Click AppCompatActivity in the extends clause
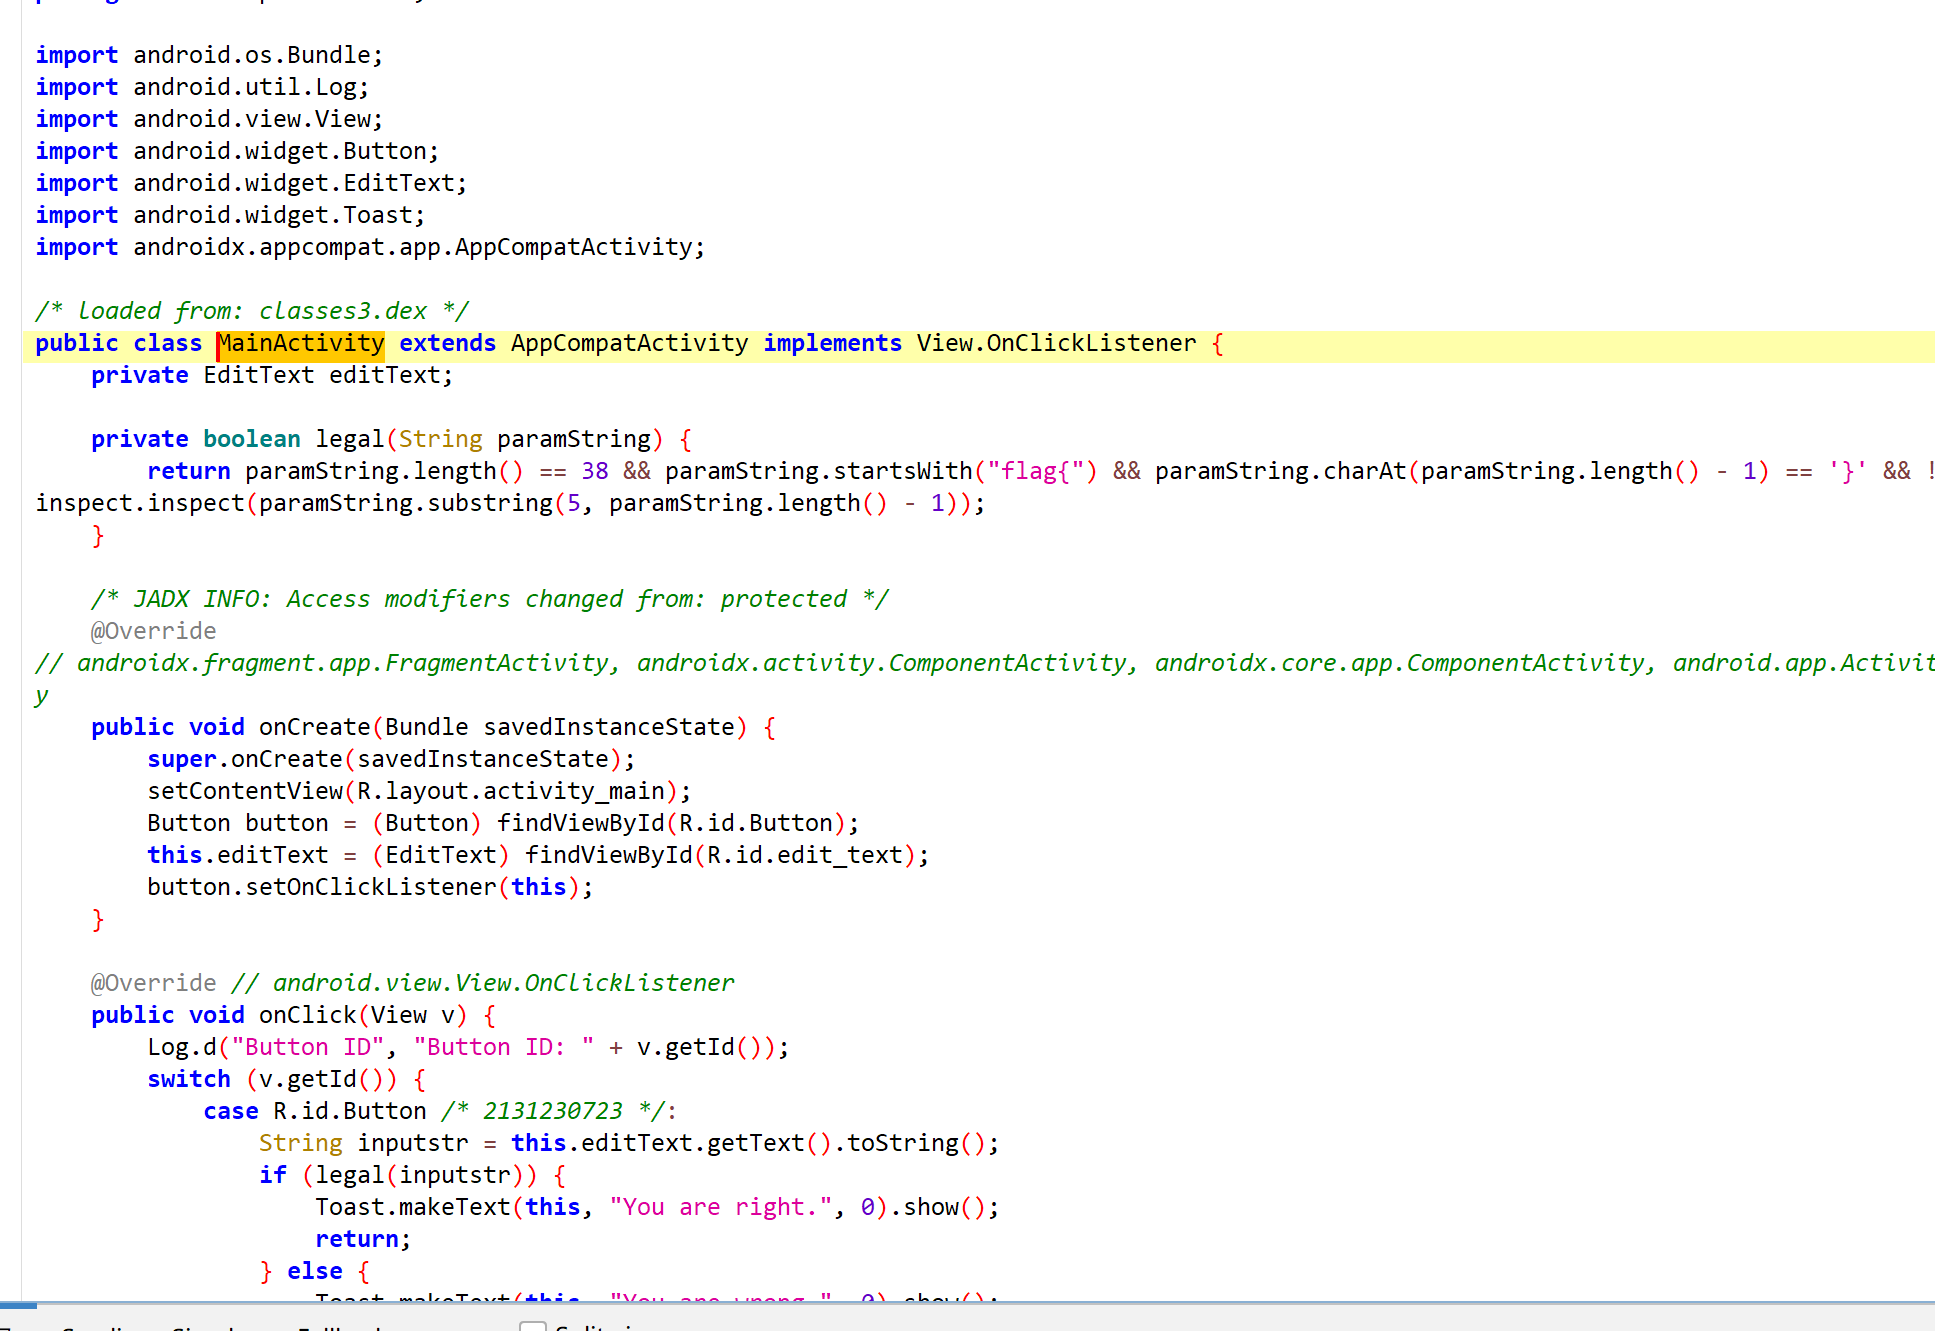 [629, 343]
